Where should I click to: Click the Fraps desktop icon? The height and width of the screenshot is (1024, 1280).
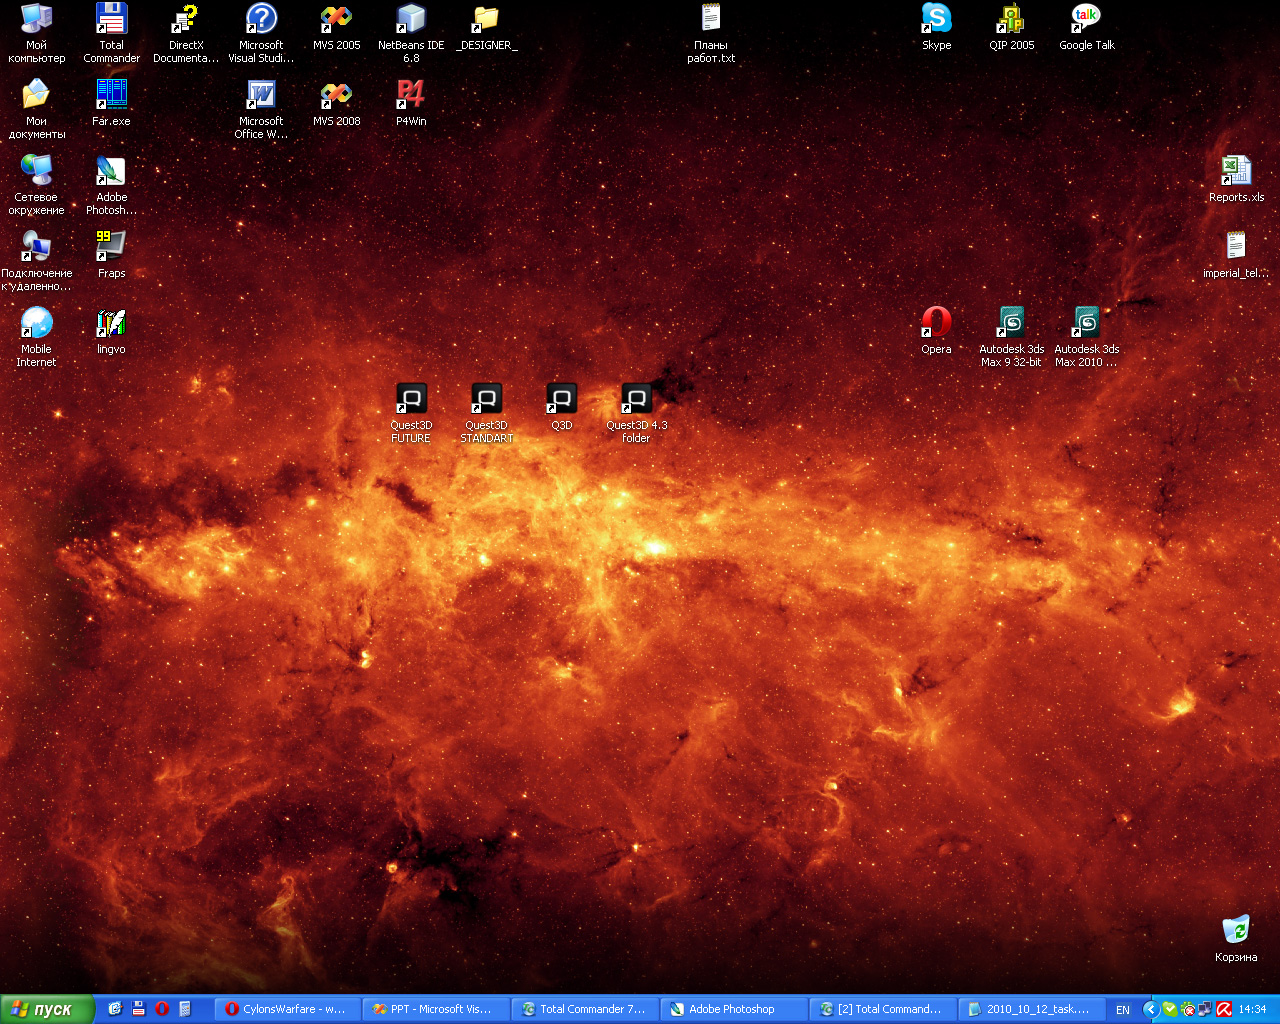pyautogui.click(x=111, y=255)
